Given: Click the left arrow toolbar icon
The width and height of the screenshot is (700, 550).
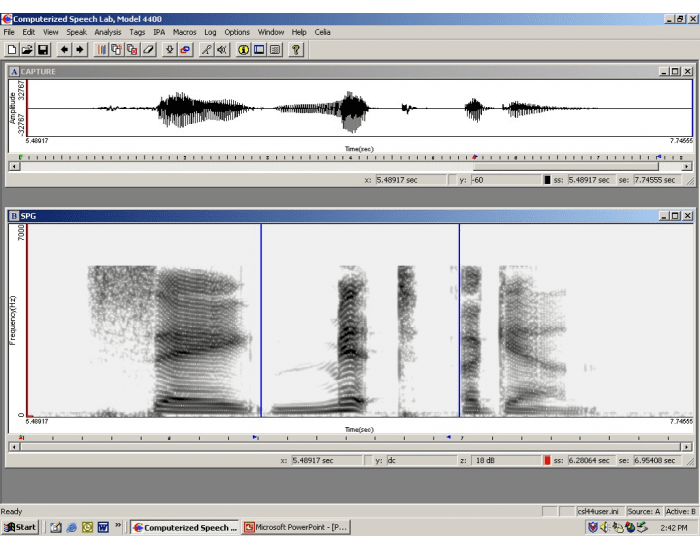Looking at the screenshot, I should pyautogui.click(x=64, y=50).
